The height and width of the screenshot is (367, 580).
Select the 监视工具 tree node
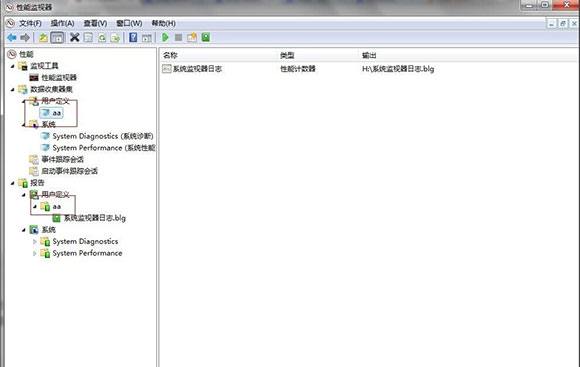(x=44, y=66)
